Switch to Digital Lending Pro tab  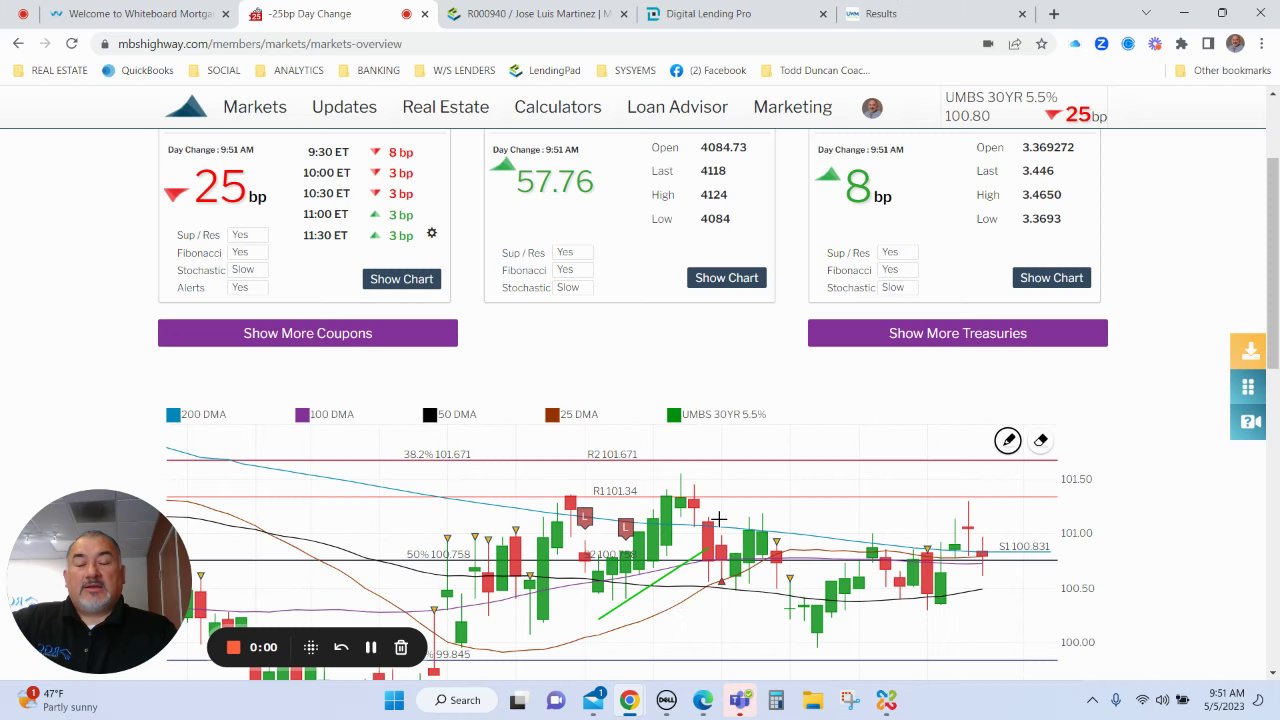click(737, 14)
